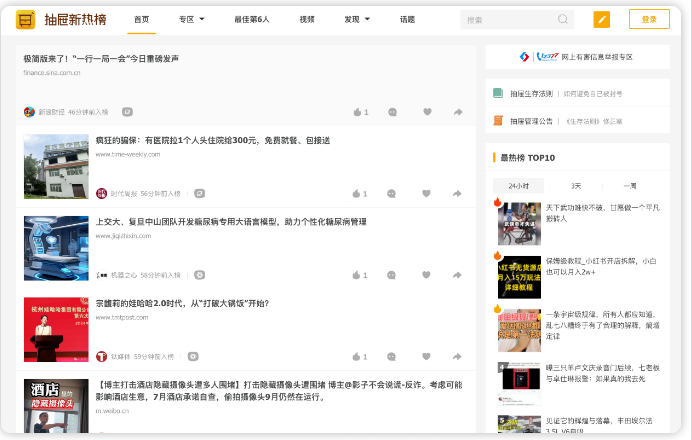Screen dimensions: 692x440
Task: Open hot item 一条宇宙级规律
Action: pos(603,325)
